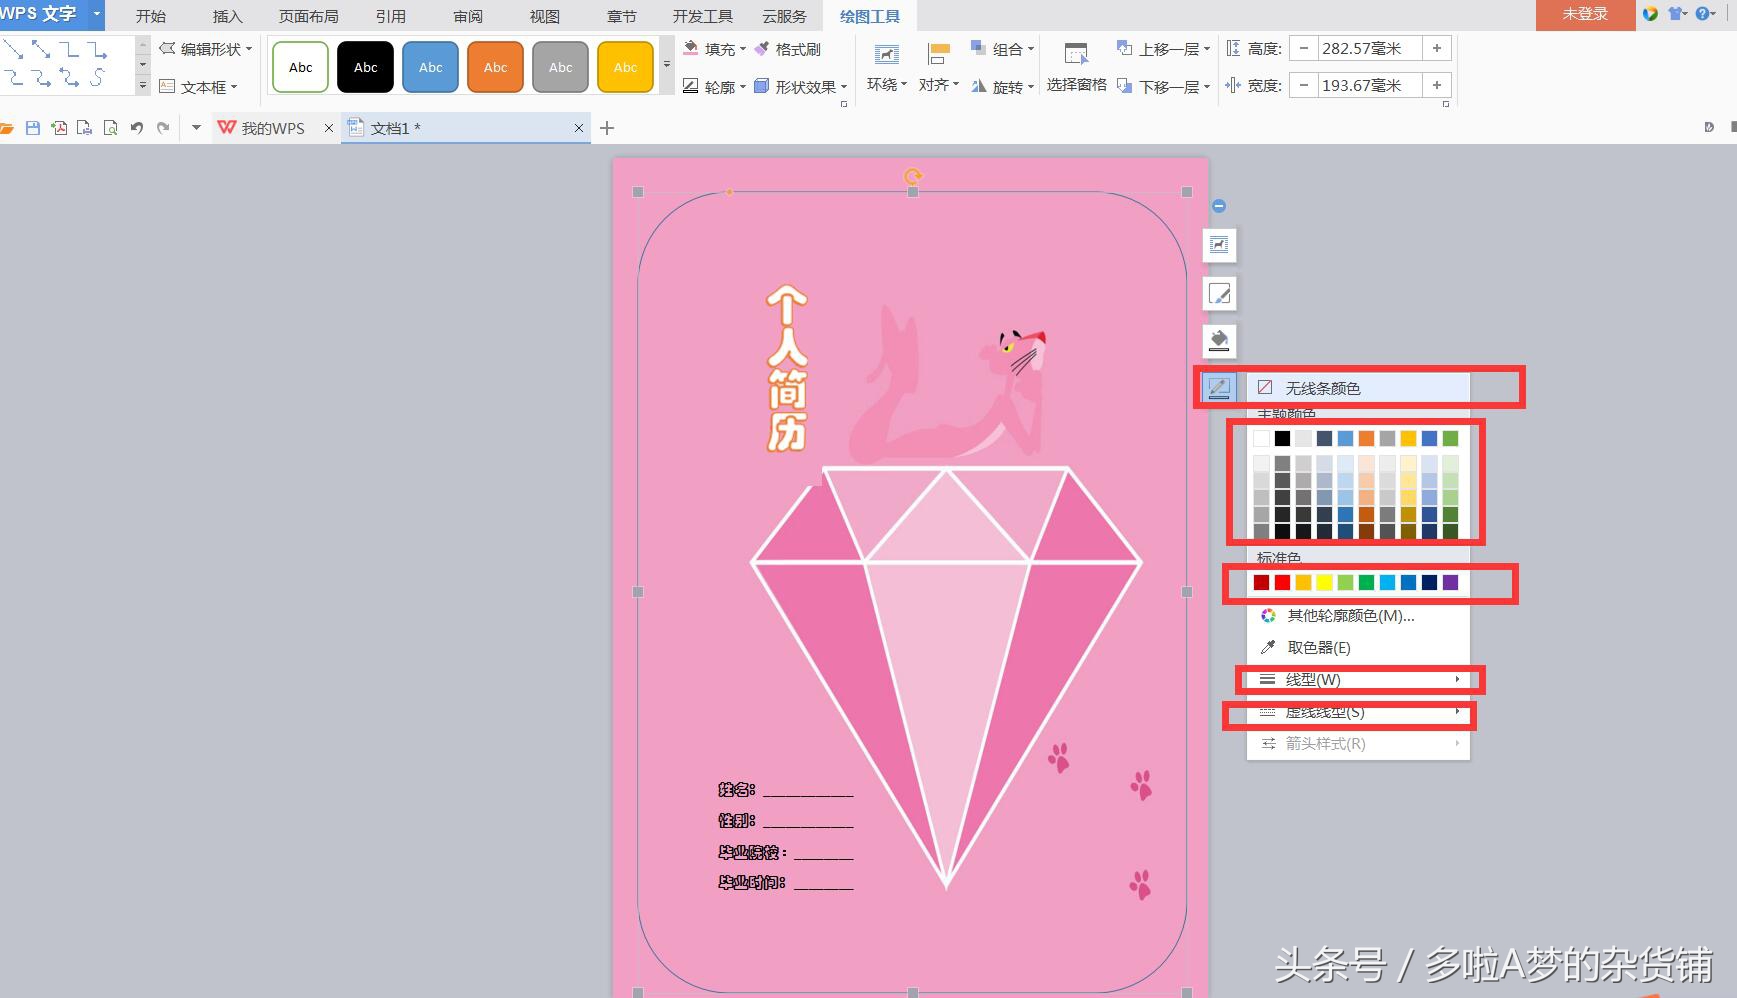Viewport: 1737px width, 998px height.
Task: Click the floating shape fill bucket icon
Action: (1219, 341)
